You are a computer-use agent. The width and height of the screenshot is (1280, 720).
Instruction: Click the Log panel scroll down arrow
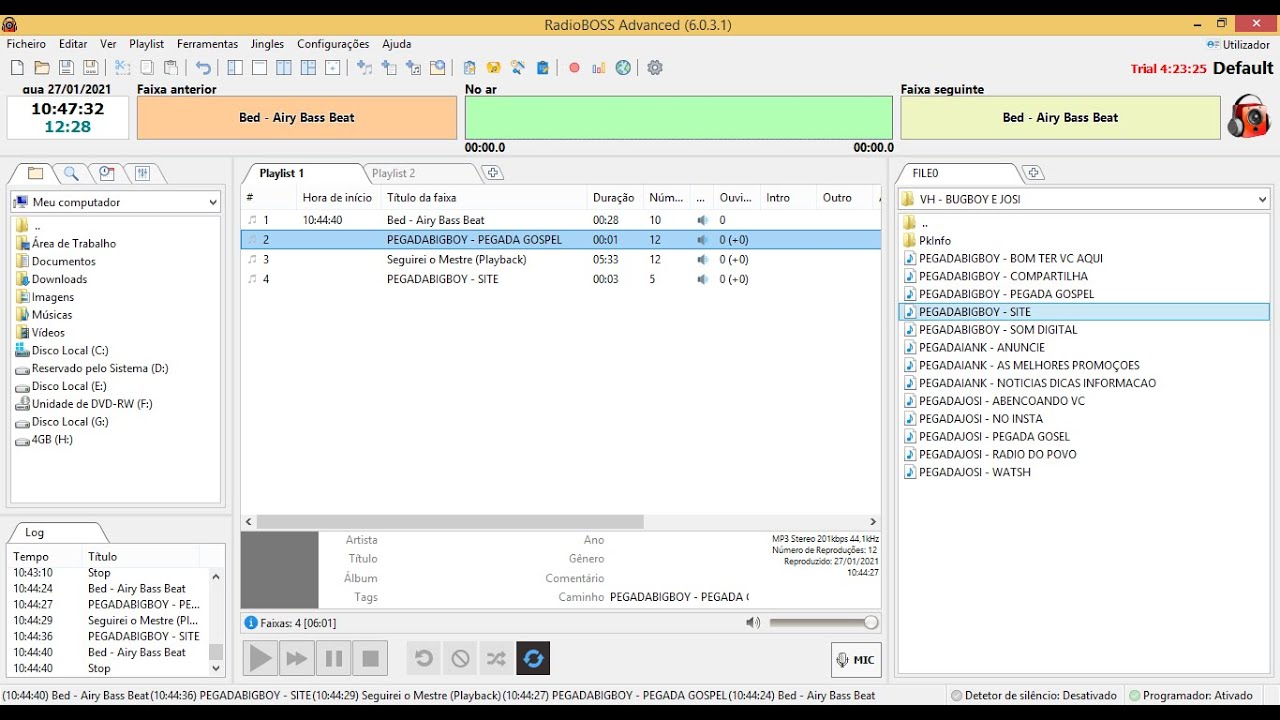(x=216, y=668)
